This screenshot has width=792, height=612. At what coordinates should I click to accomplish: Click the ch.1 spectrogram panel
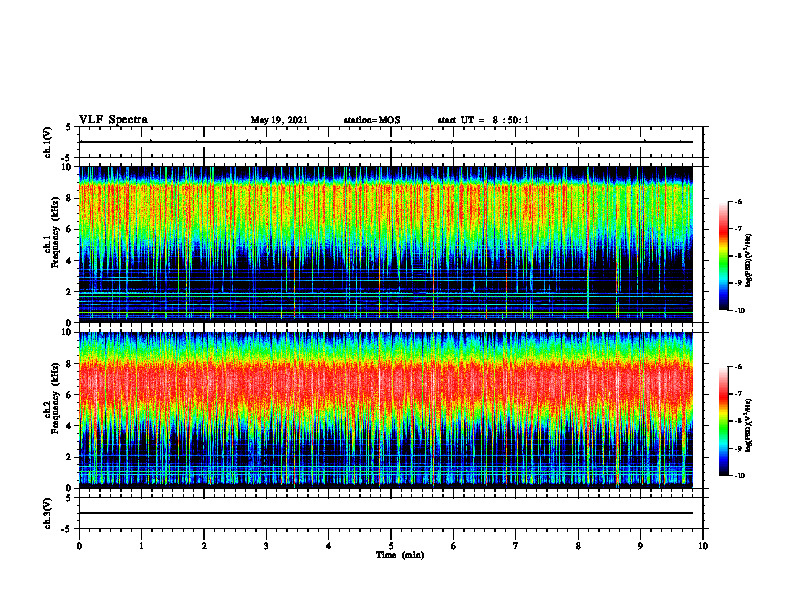[x=386, y=244]
